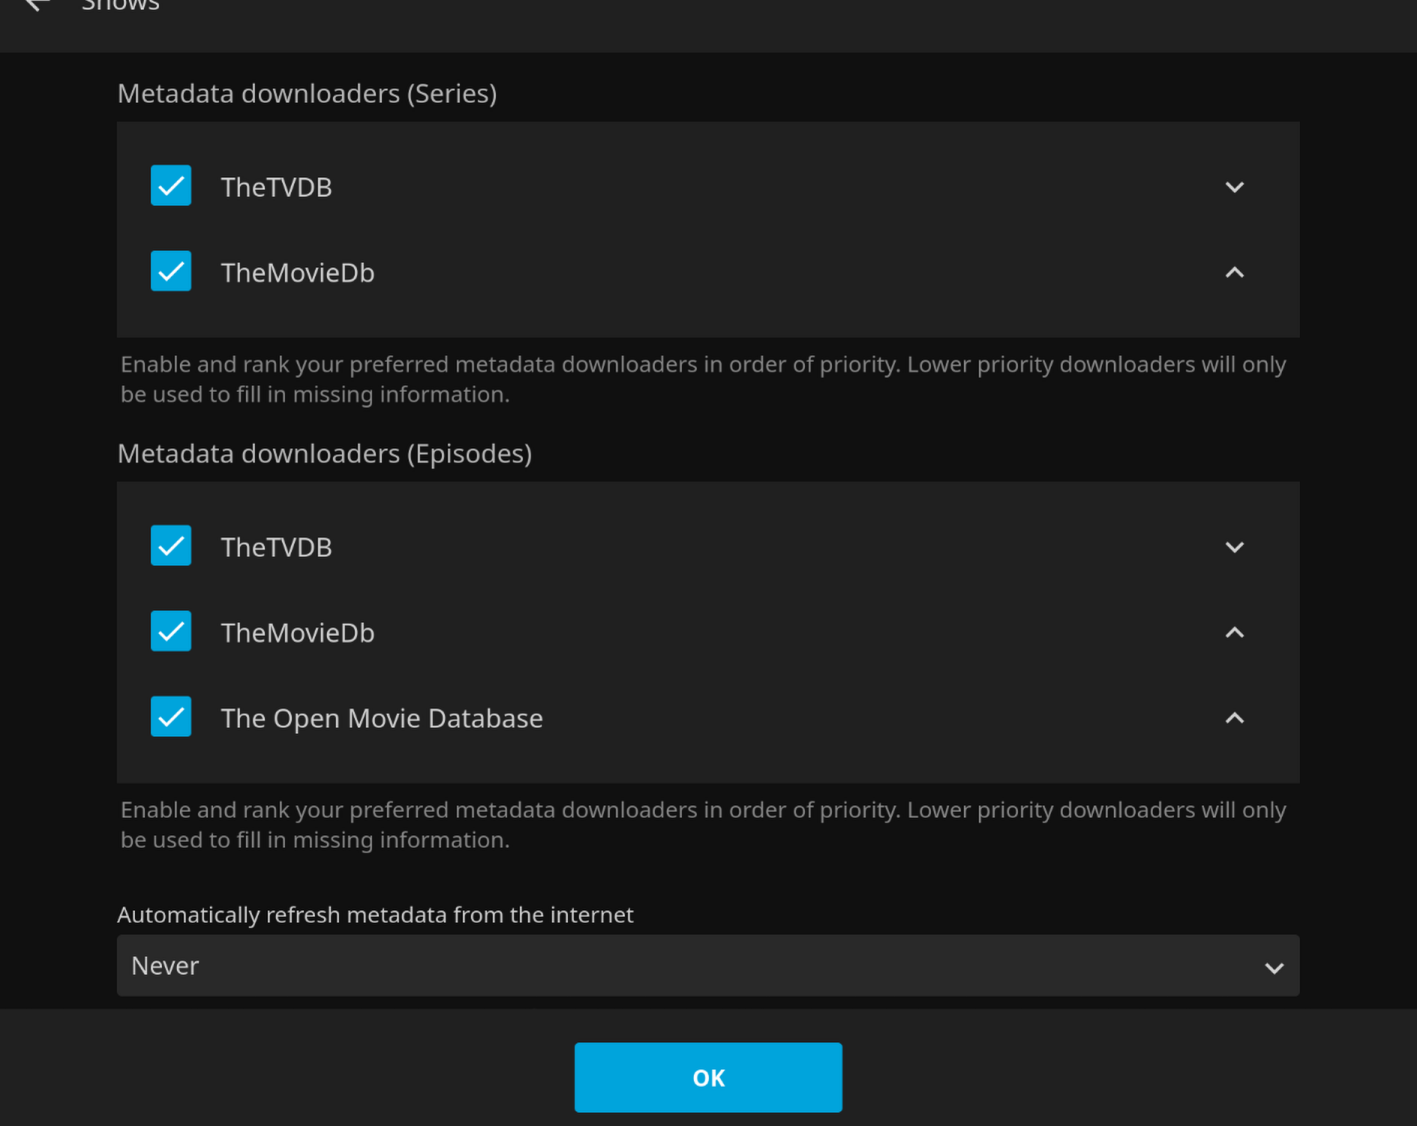
Task: Move TheMovieDb up in Episodes downloaders
Action: (x=1234, y=632)
